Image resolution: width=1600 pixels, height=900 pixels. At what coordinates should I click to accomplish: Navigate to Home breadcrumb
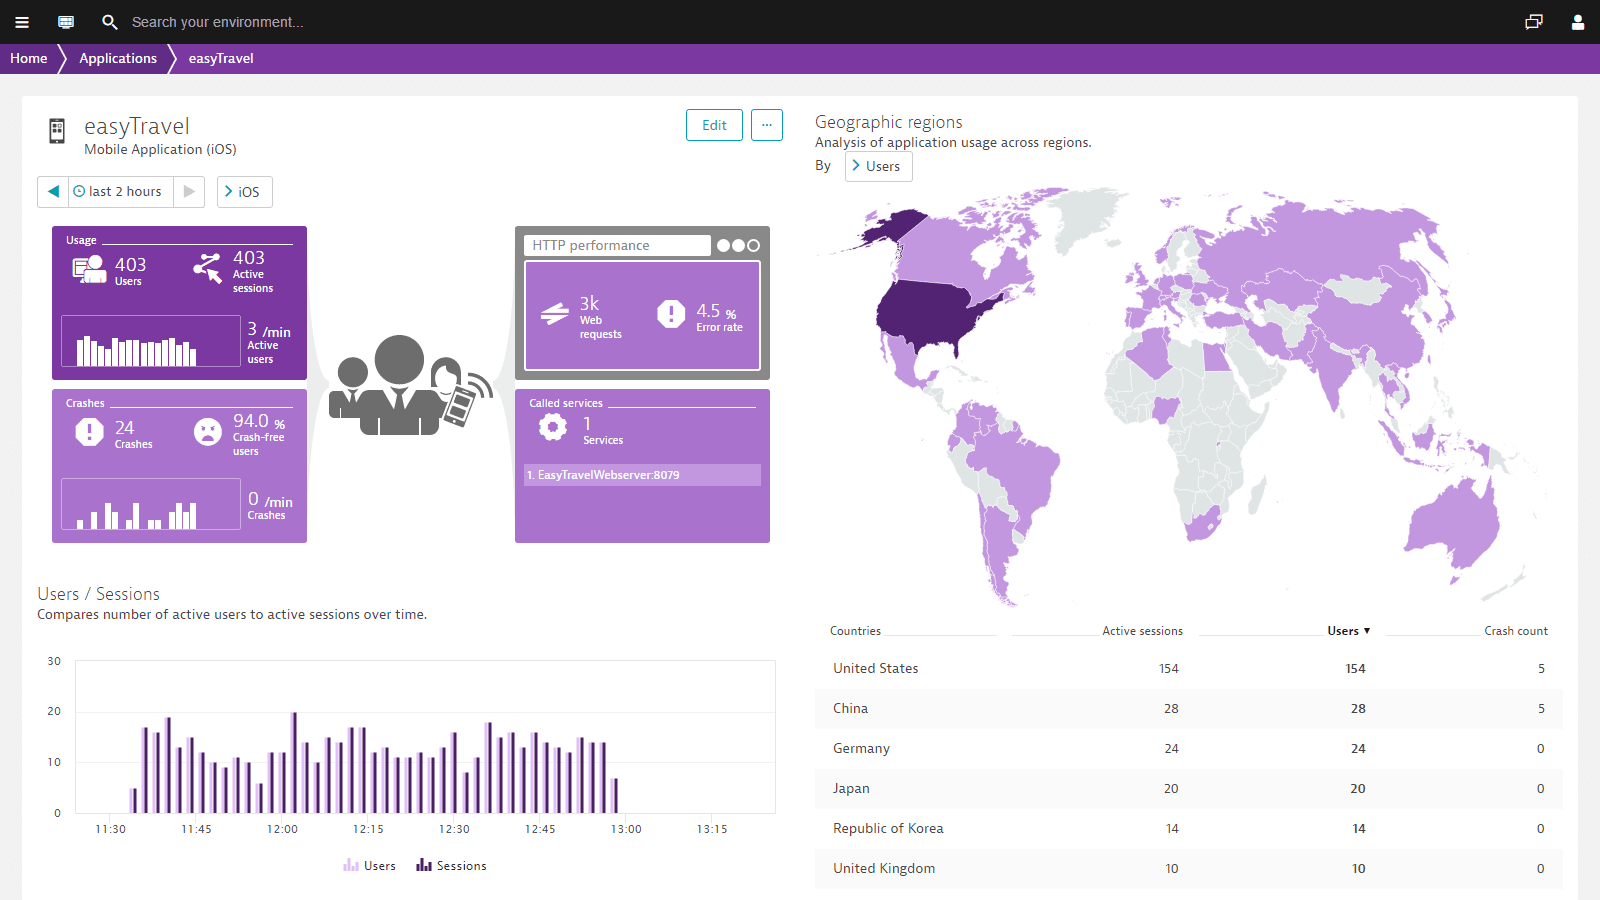[x=29, y=58]
